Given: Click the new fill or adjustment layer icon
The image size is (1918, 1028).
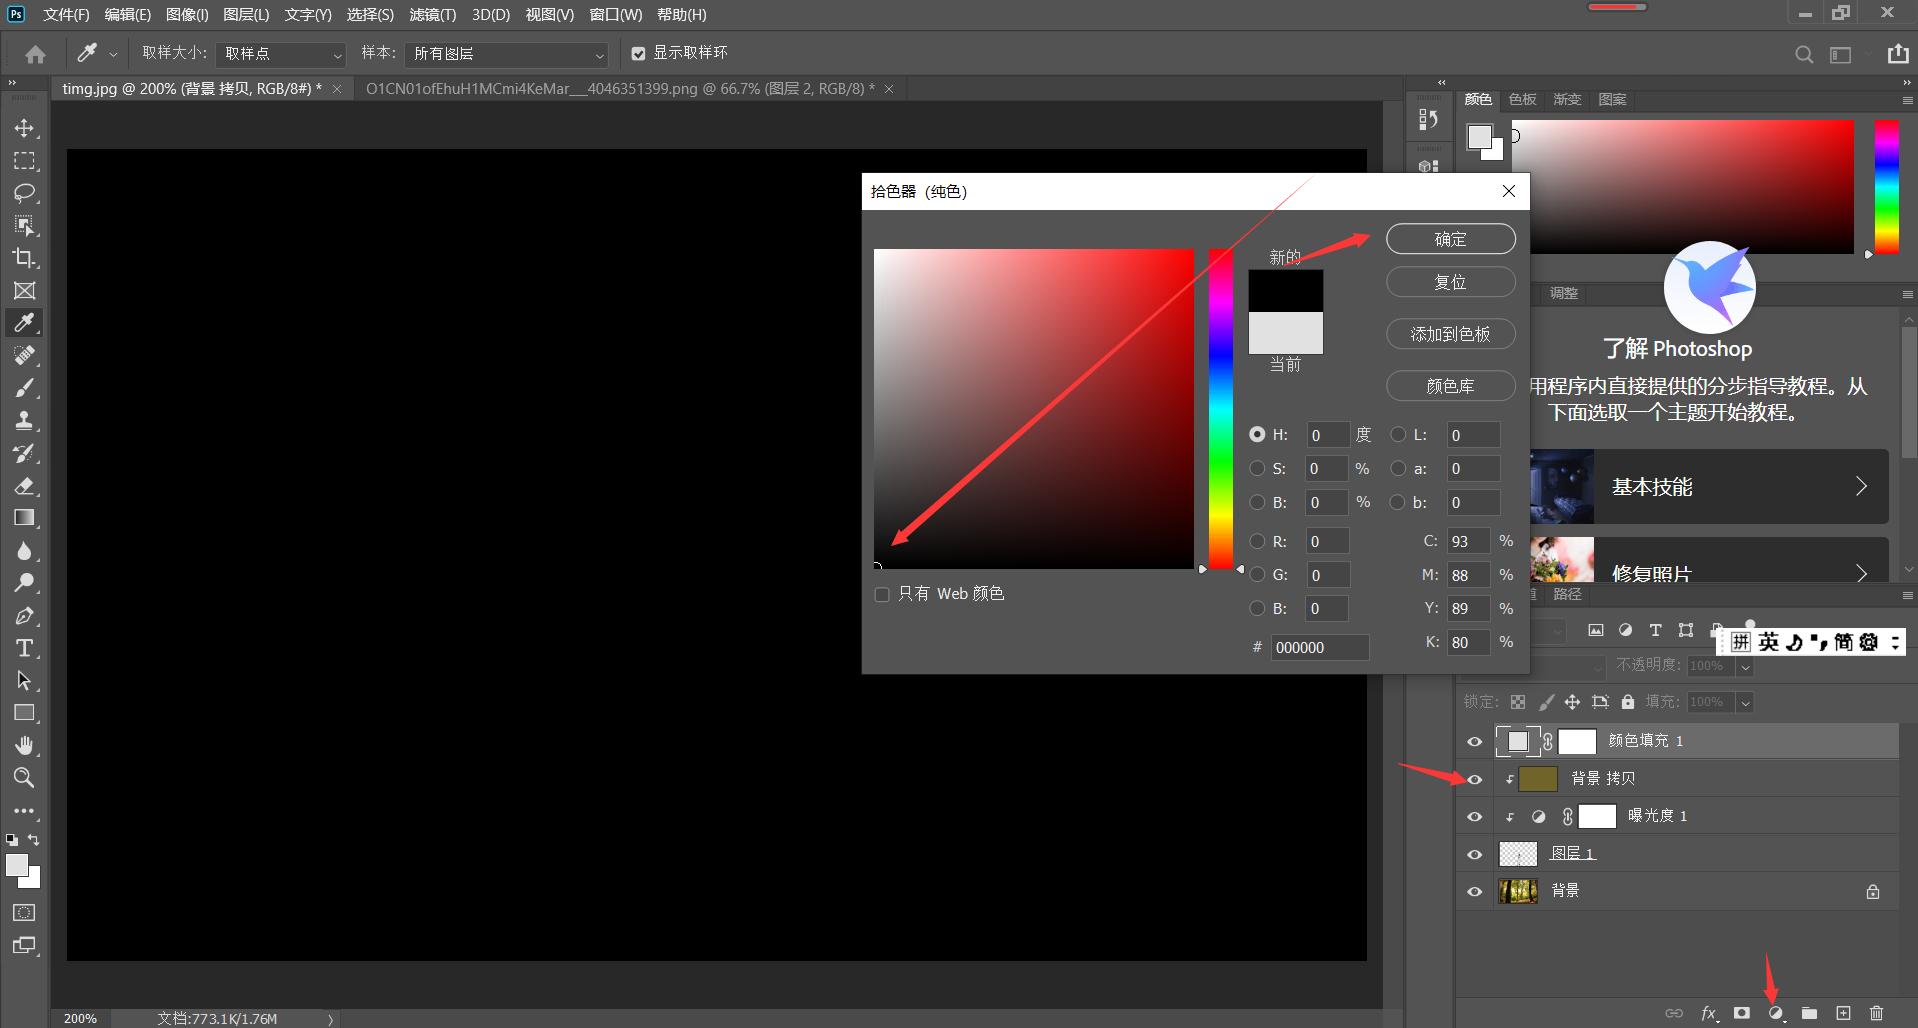Looking at the screenshot, I should tap(1776, 1013).
